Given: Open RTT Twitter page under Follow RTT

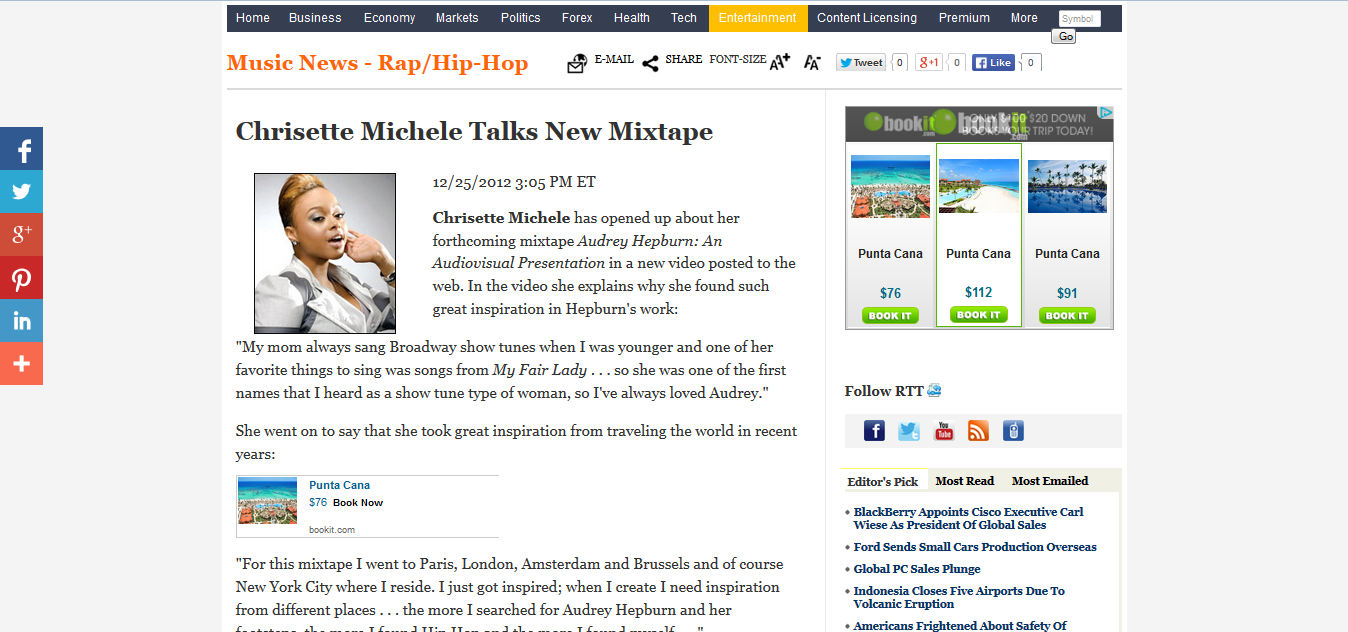Looking at the screenshot, I should [x=909, y=431].
